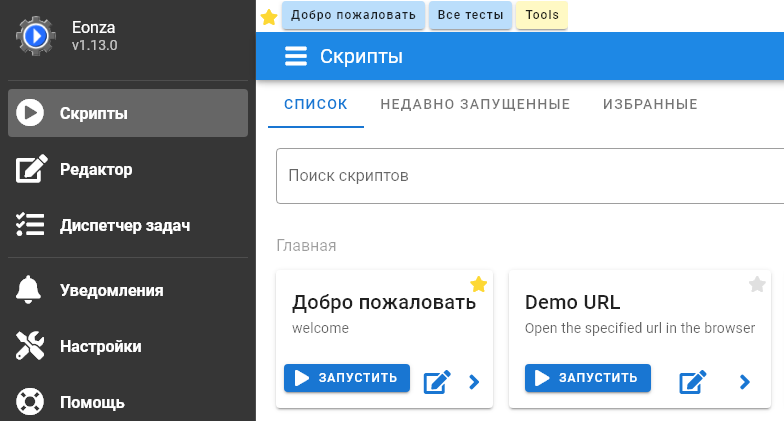Open Настройки from the sidebar
Screen dimensions: 784x421
pos(30,347)
